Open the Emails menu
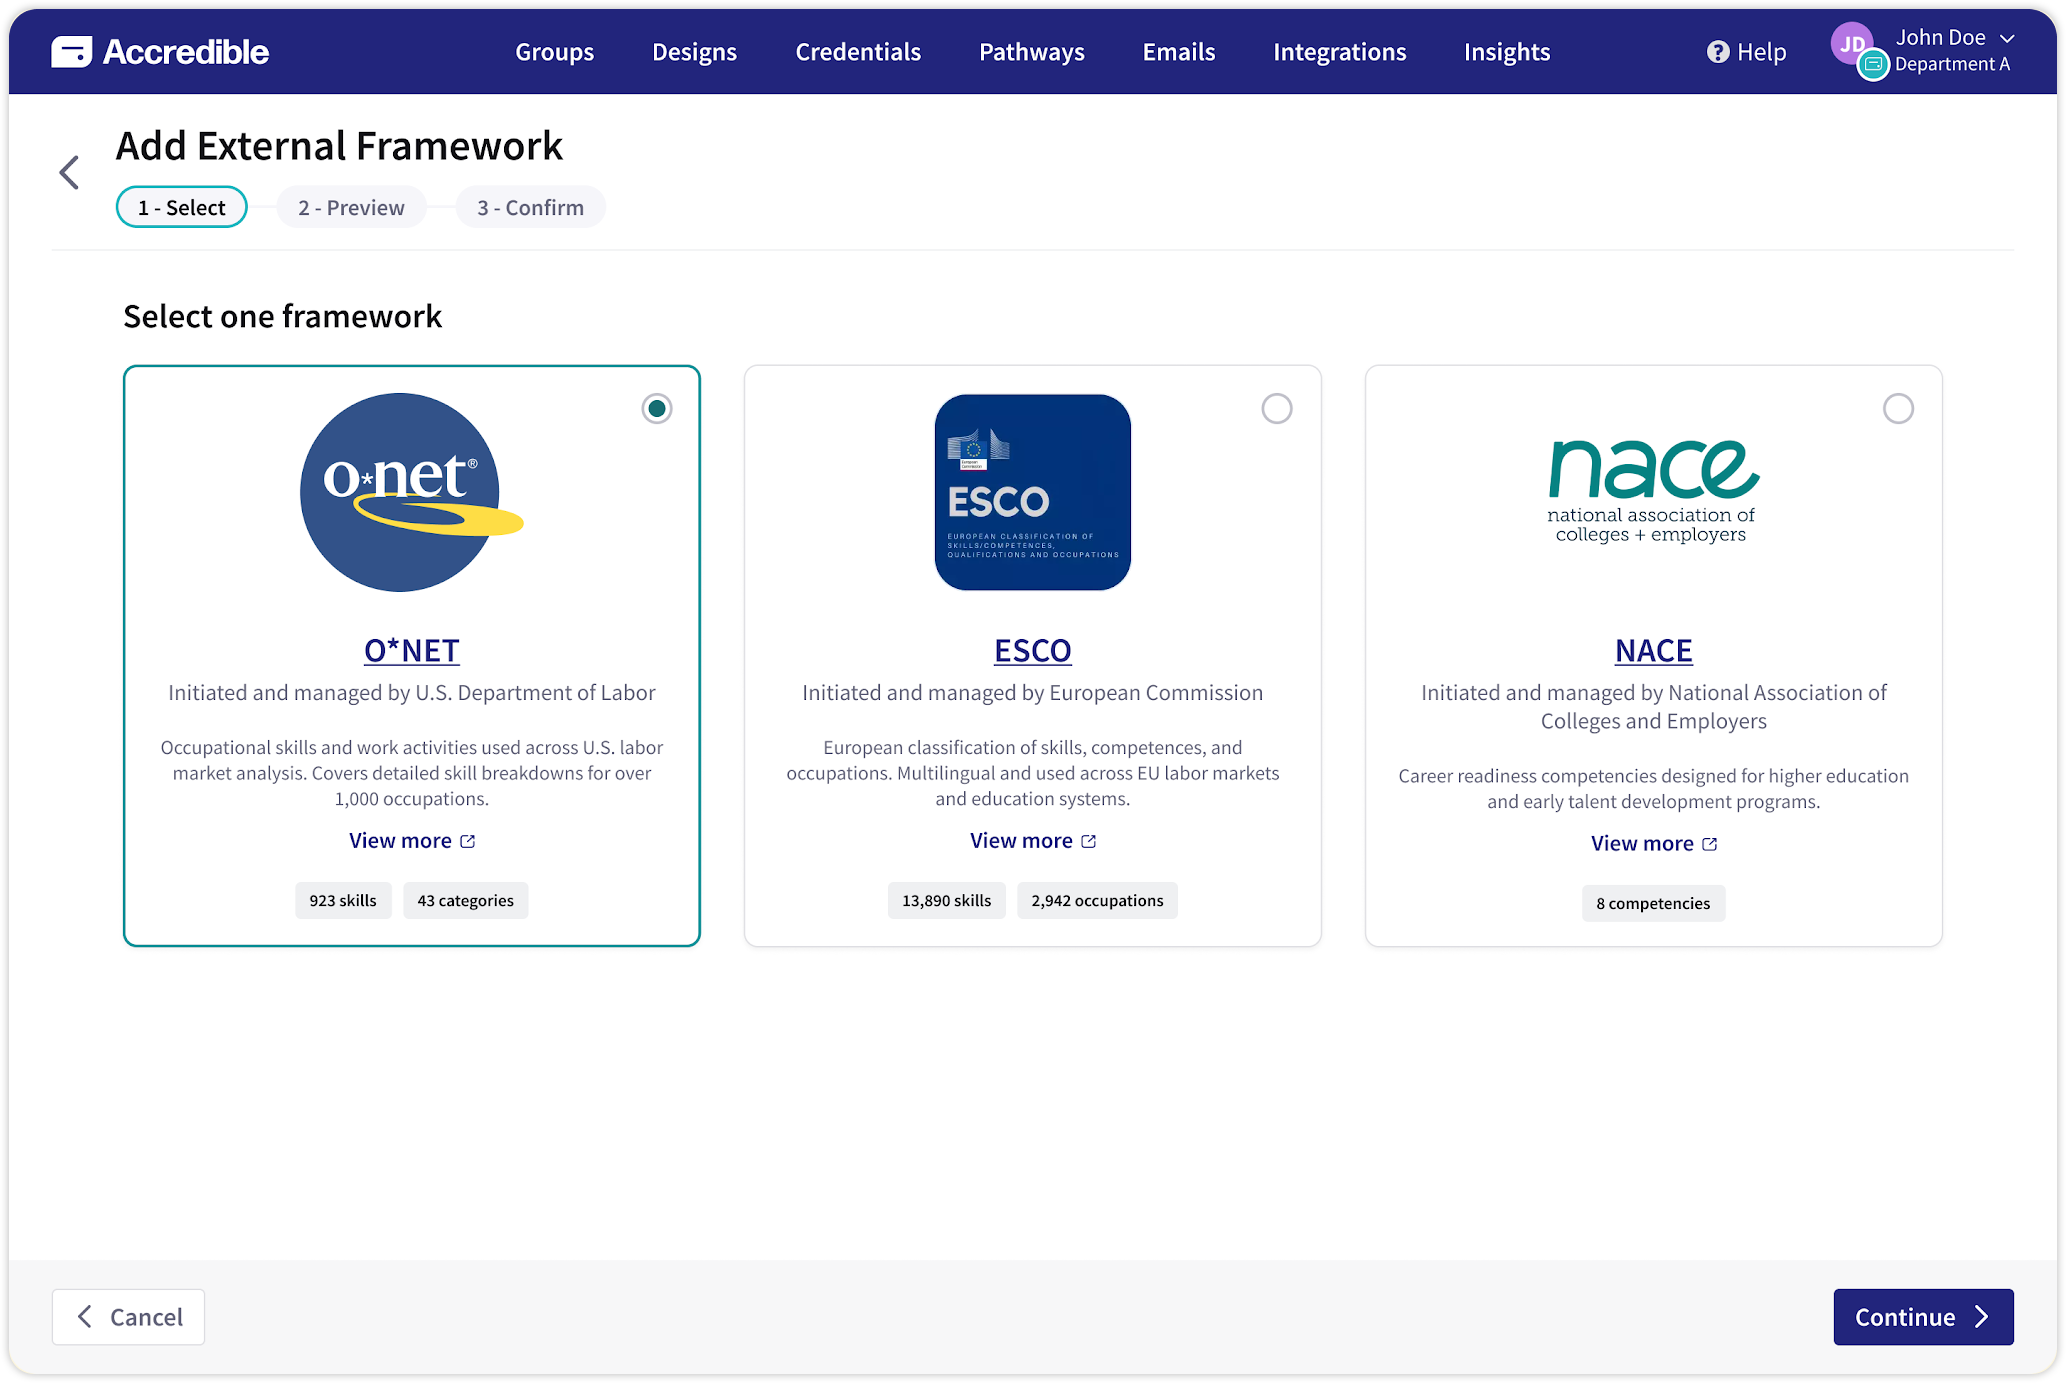Screen dimensions: 2067x1384 (x=1179, y=52)
